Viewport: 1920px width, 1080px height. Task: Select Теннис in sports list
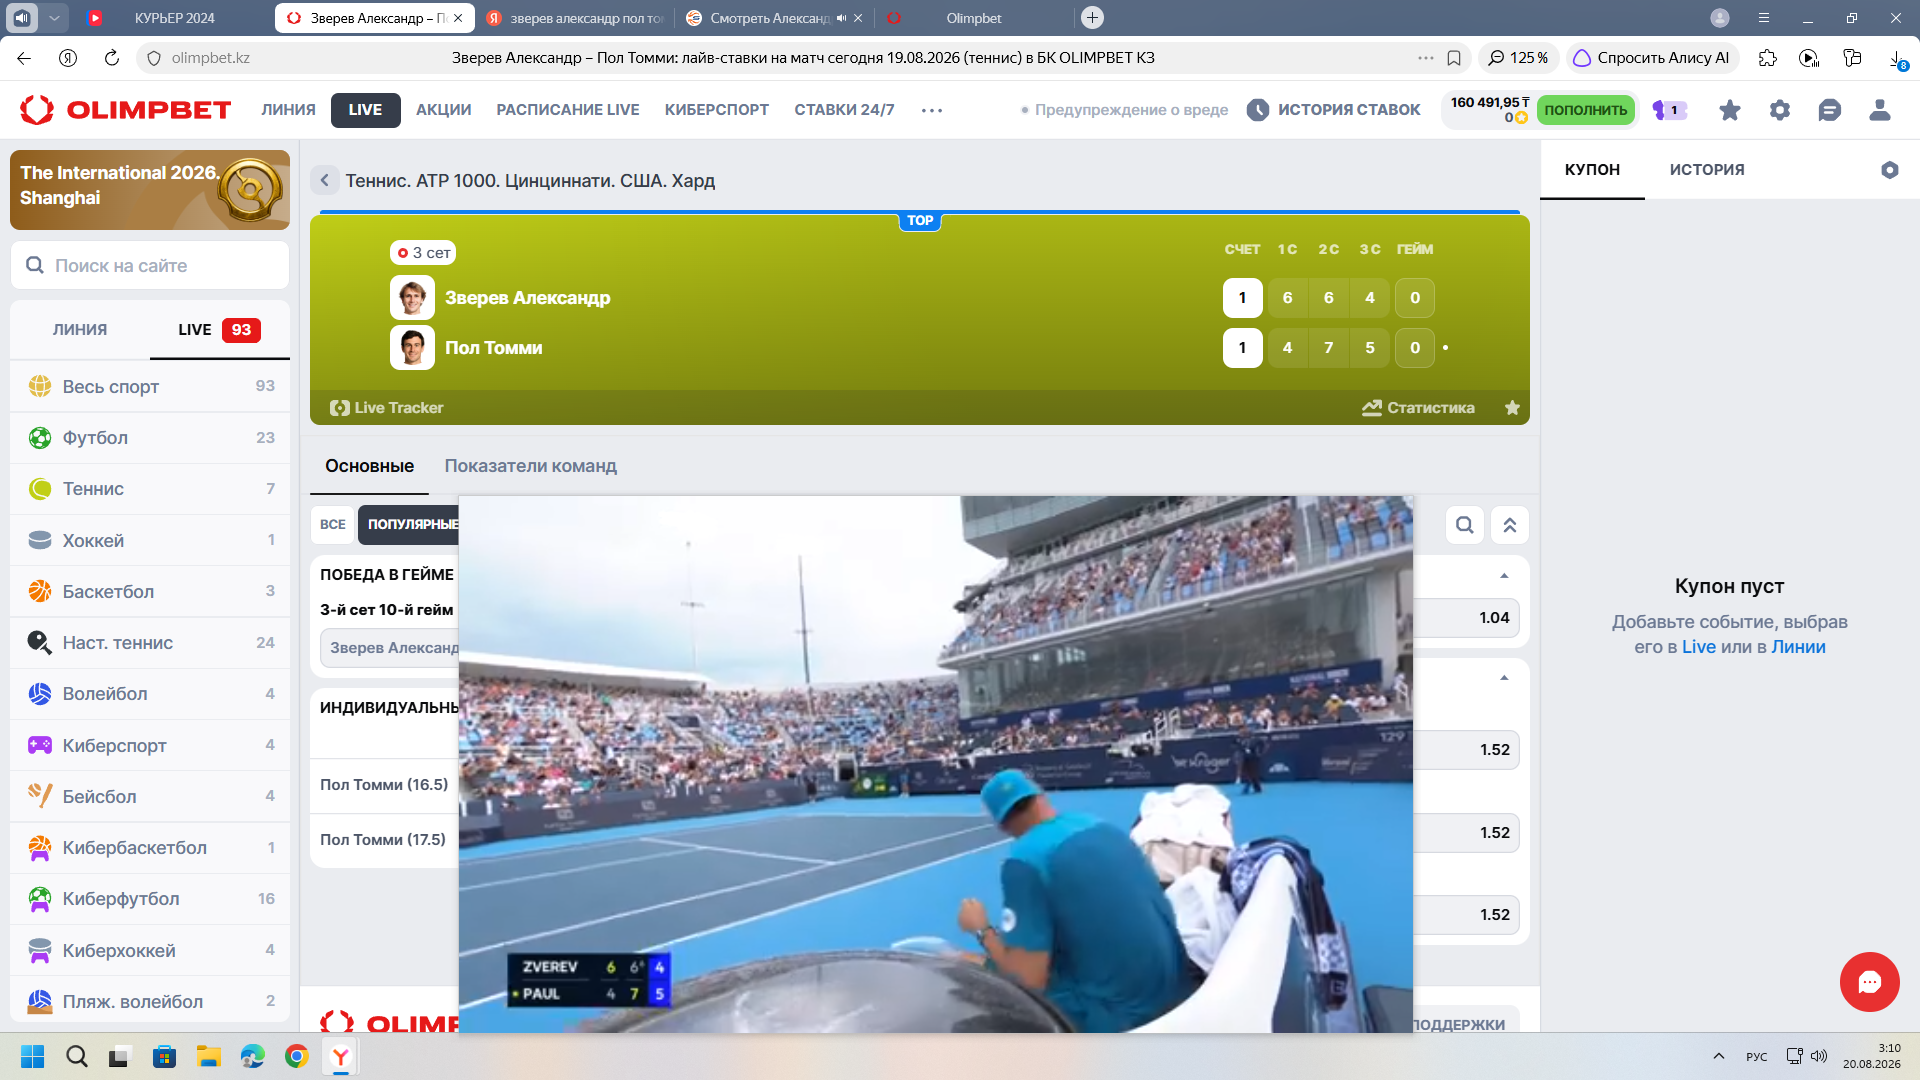tap(150, 489)
